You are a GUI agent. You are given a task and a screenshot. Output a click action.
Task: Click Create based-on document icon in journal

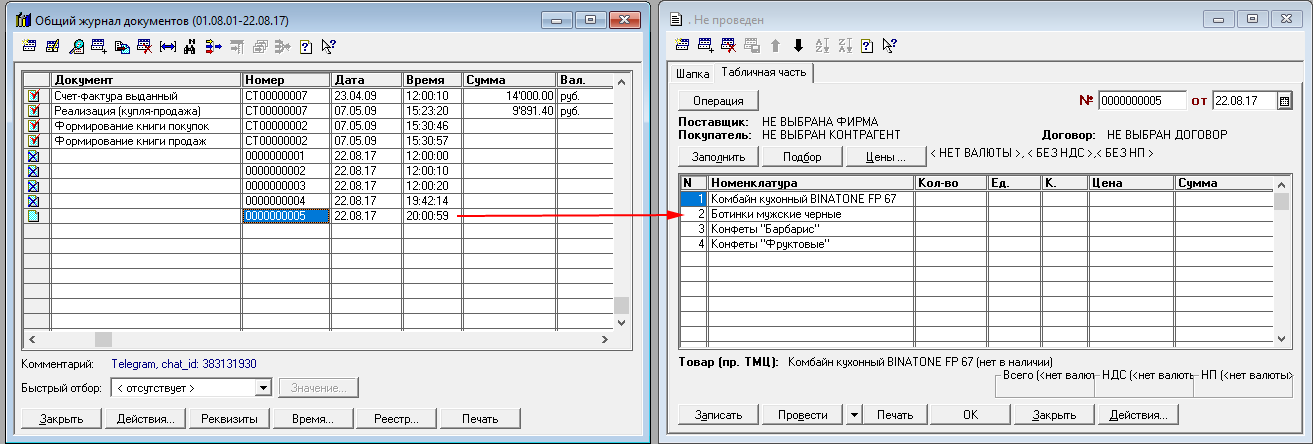[x=121, y=46]
